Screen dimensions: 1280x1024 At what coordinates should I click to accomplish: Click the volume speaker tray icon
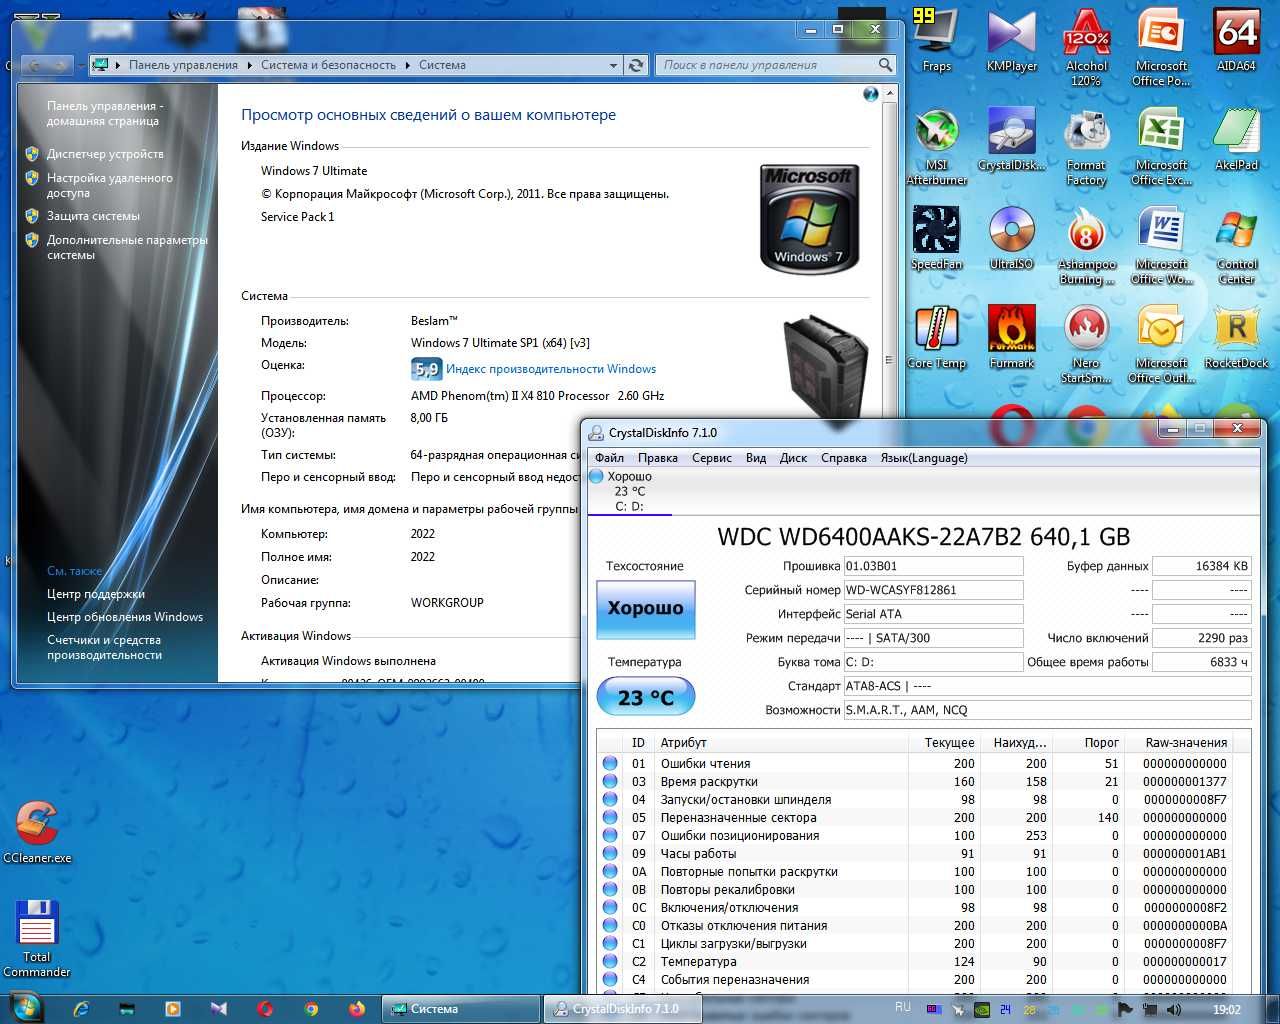(1174, 1009)
